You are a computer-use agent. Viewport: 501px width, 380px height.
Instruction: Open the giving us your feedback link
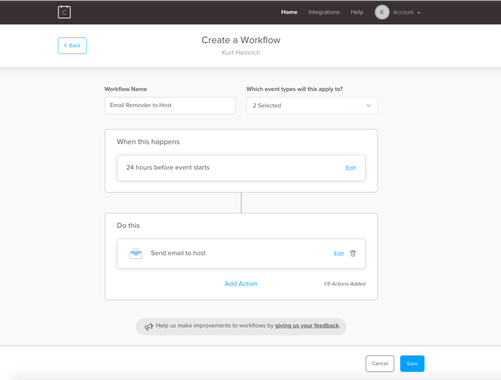tap(307, 325)
